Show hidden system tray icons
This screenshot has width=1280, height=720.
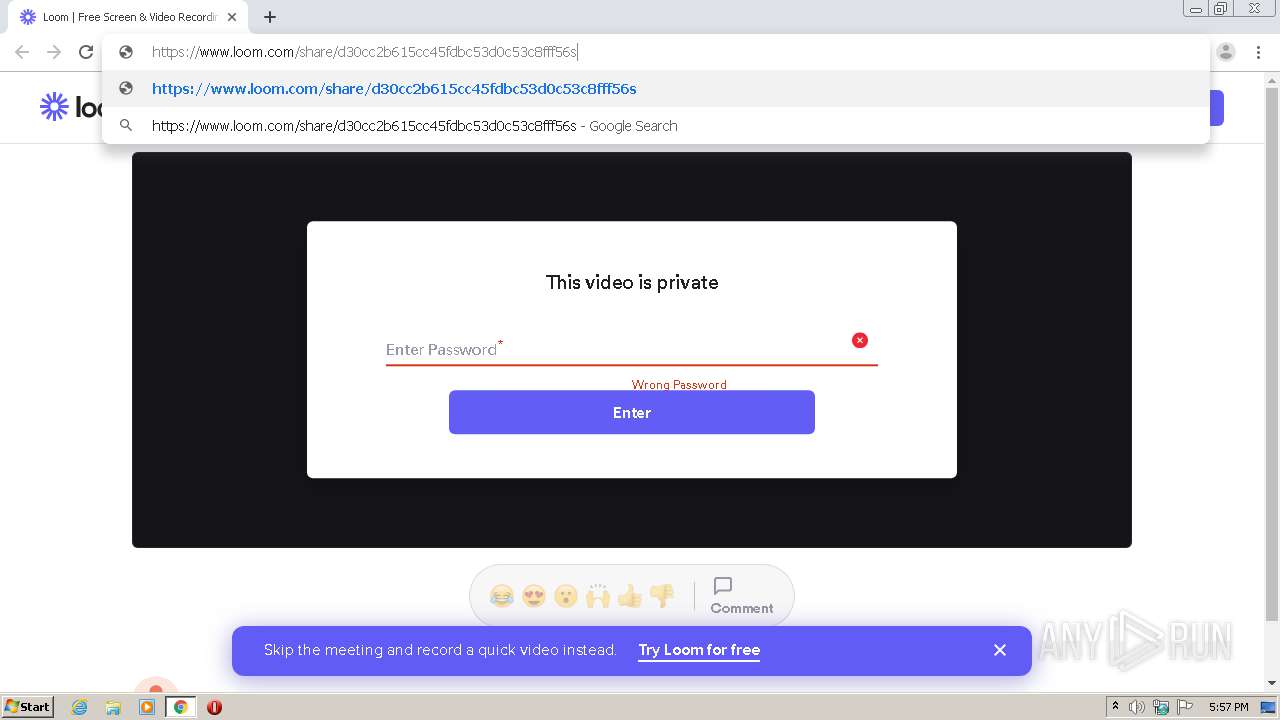point(1115,707)
